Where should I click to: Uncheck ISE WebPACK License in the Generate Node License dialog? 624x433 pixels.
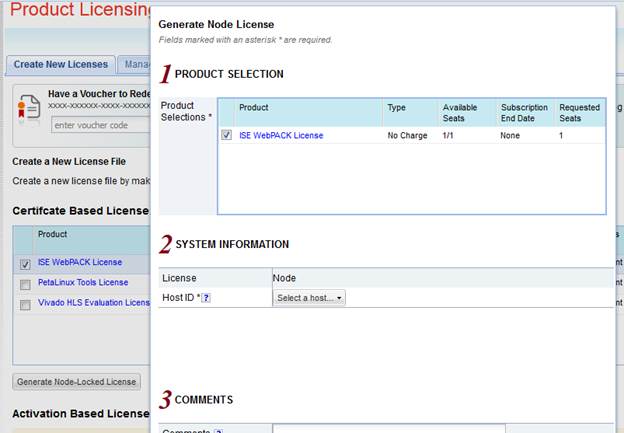(x=226, y=135)
